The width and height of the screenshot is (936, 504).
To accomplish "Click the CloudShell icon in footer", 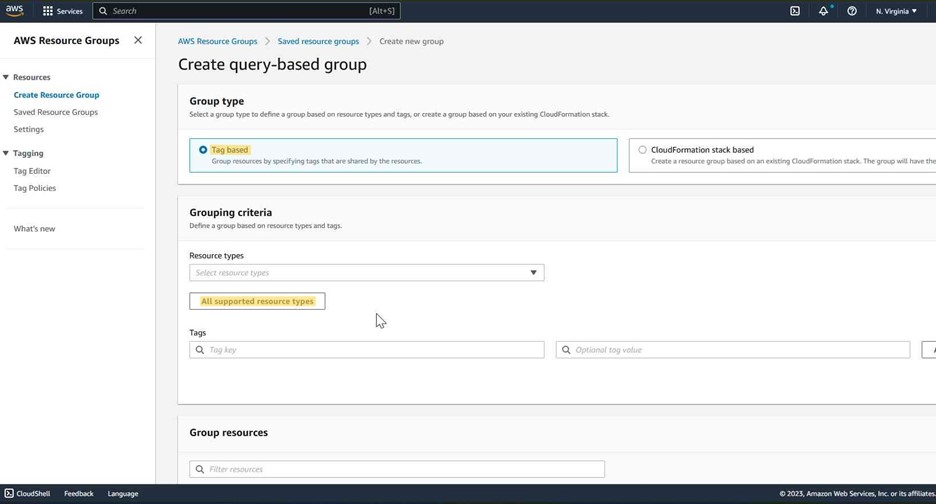I will 9,493.
